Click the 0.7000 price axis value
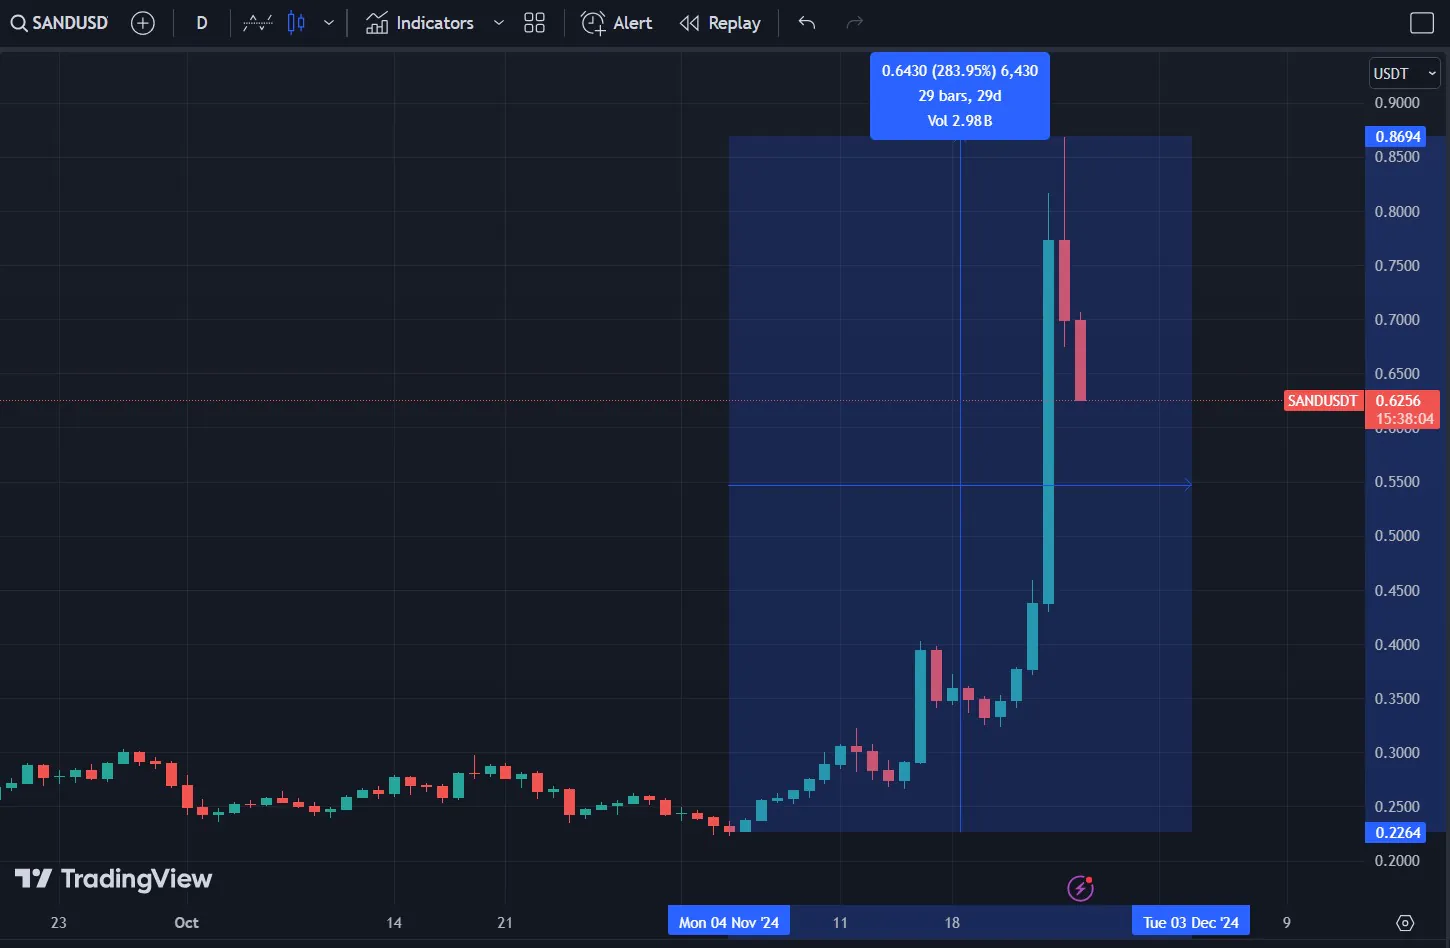This screenshot has width=1450, height=948. [x=1397, y=319]
